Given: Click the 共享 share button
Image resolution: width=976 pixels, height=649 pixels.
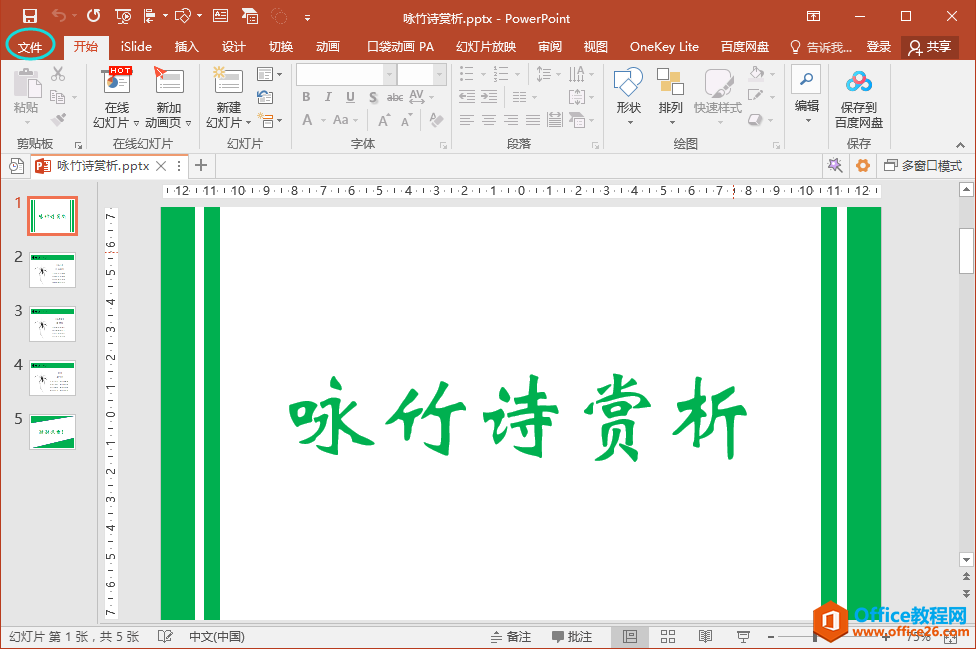Looking at the screenshot, I should point(929,46).
